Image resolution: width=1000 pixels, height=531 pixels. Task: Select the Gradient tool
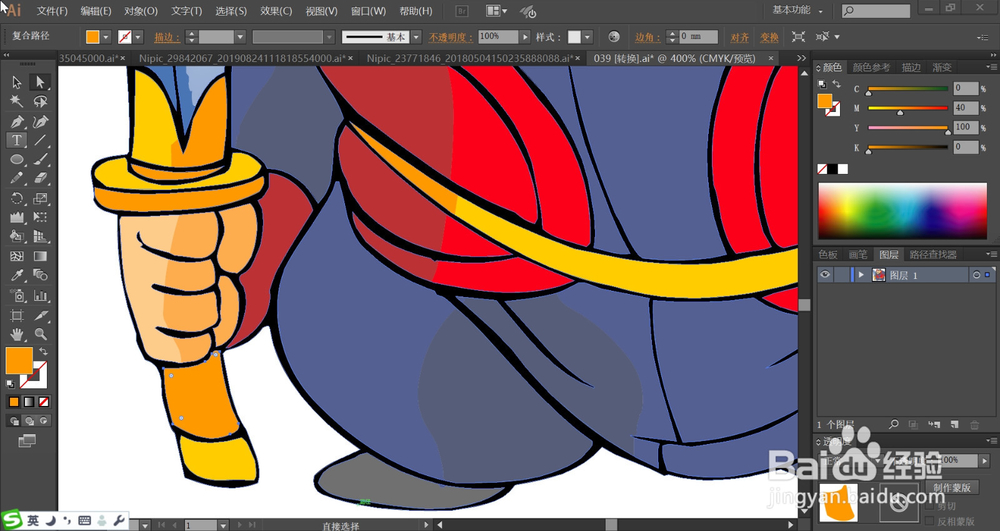pyautogui.click(x=40, y=256)
